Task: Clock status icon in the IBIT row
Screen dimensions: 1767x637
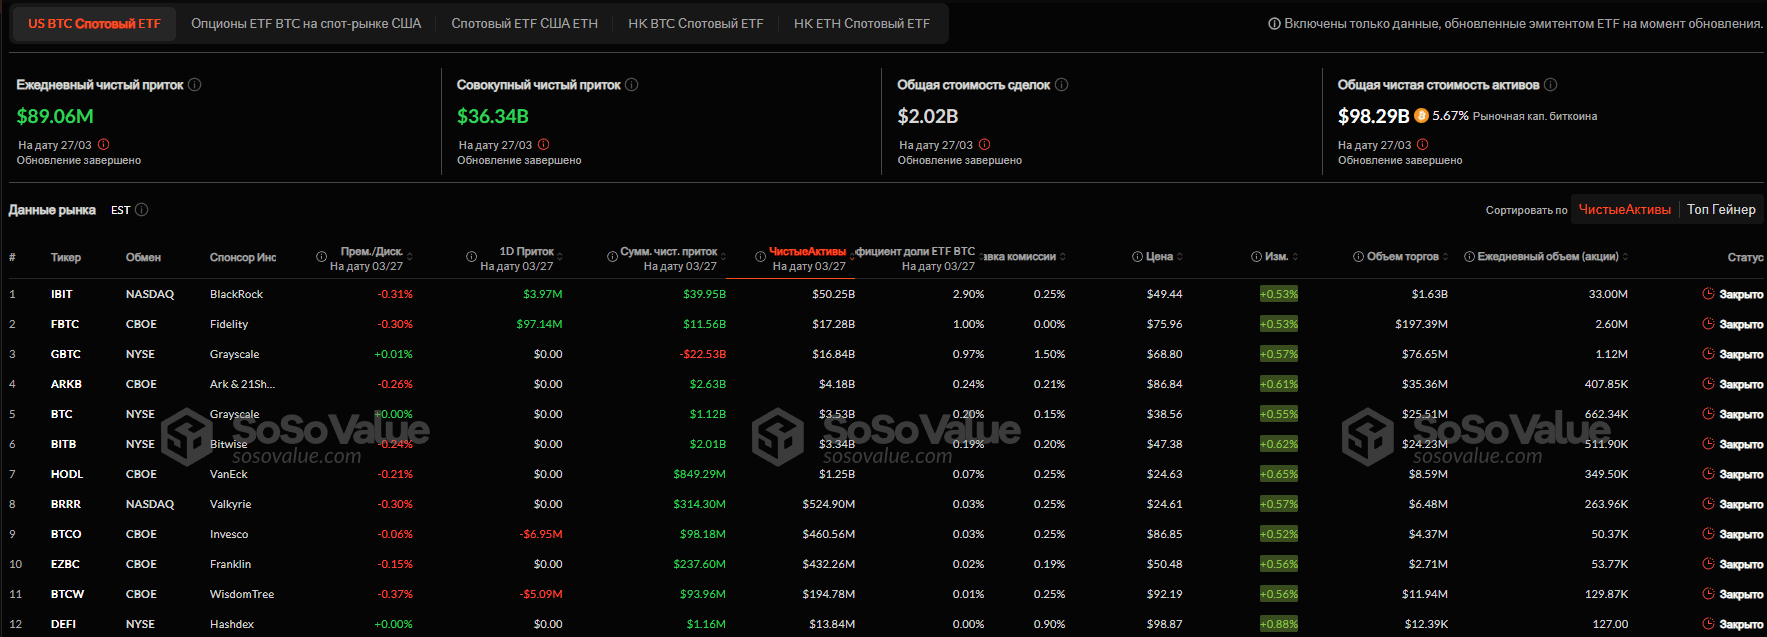Action: pyautogui.click(x=1708, y=294)
